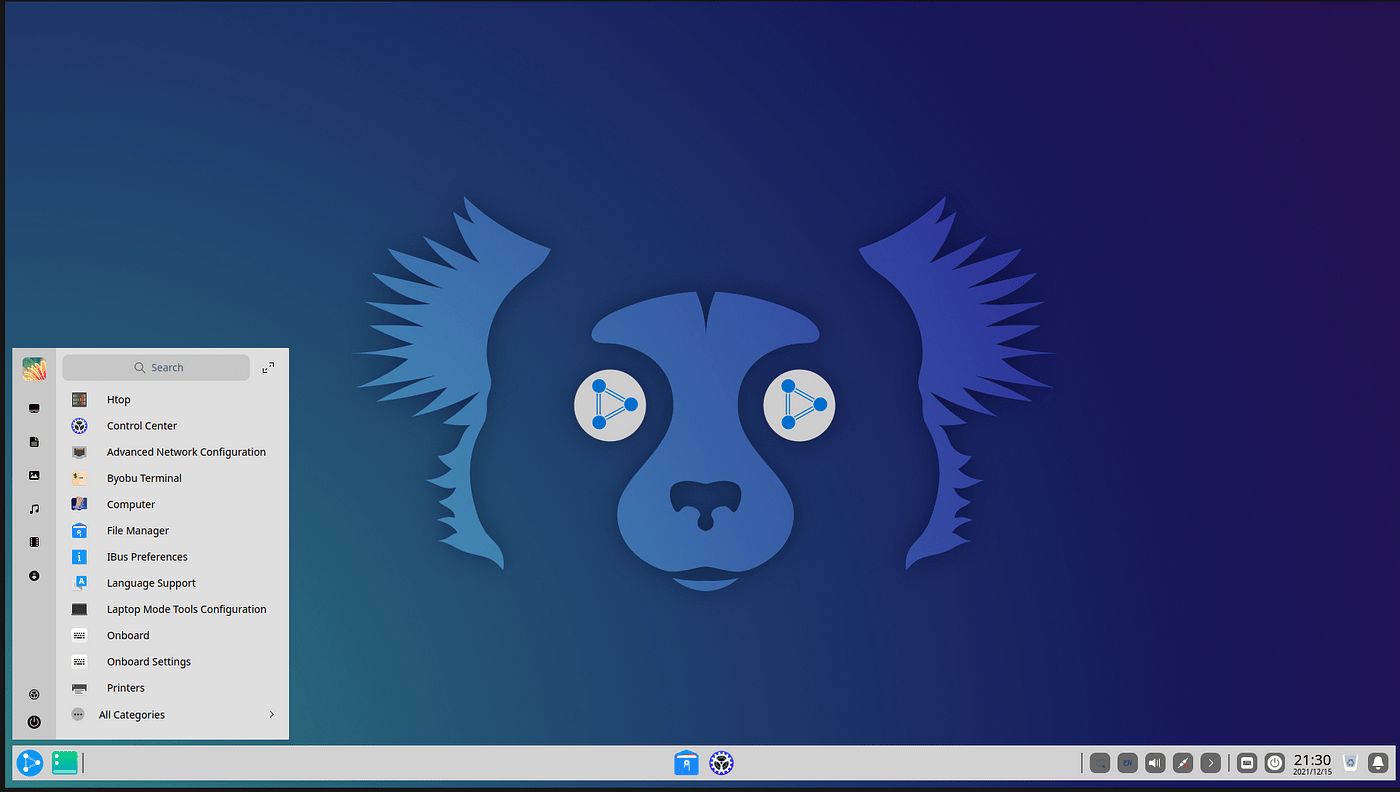Open the File Manager entry
Screen dimensions: 1400x792
click(137, 530)
